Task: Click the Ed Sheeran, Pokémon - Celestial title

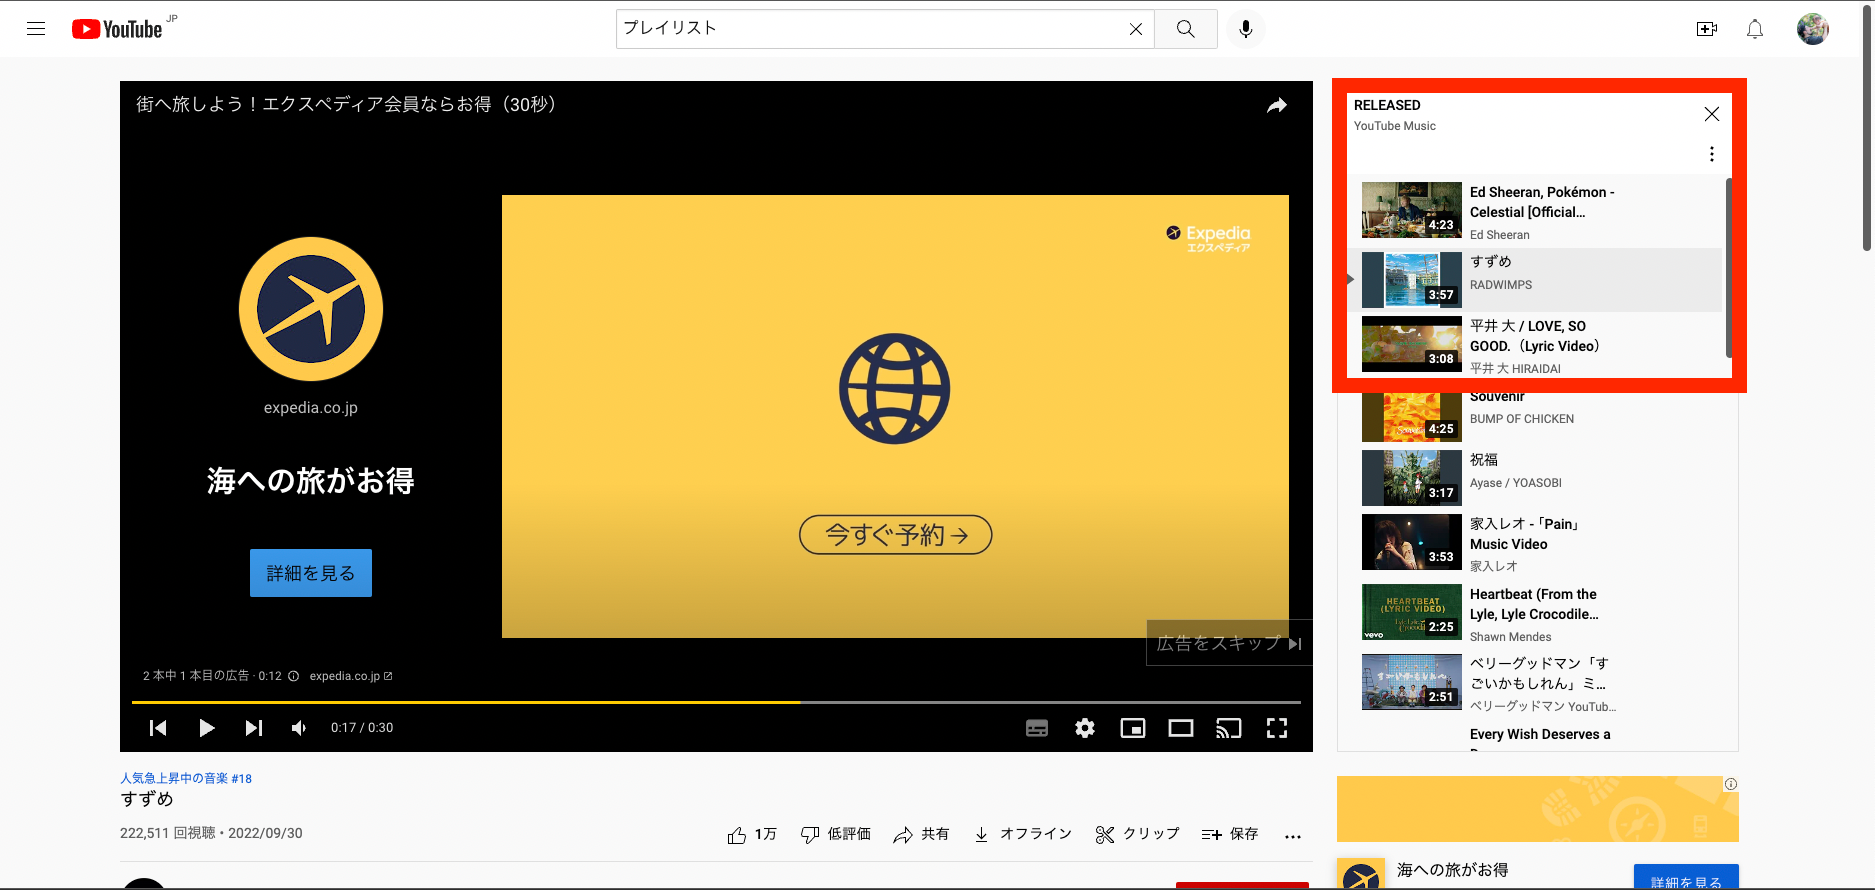Action: 1542,202
